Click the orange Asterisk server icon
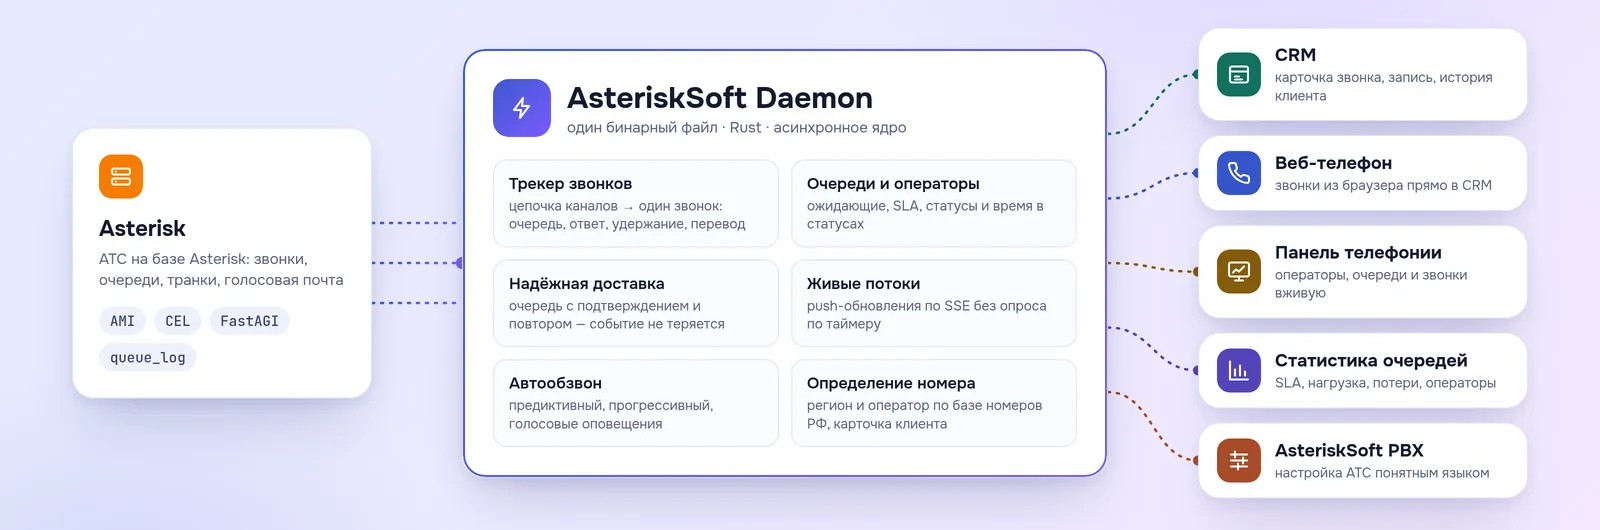 coord(121,177)
